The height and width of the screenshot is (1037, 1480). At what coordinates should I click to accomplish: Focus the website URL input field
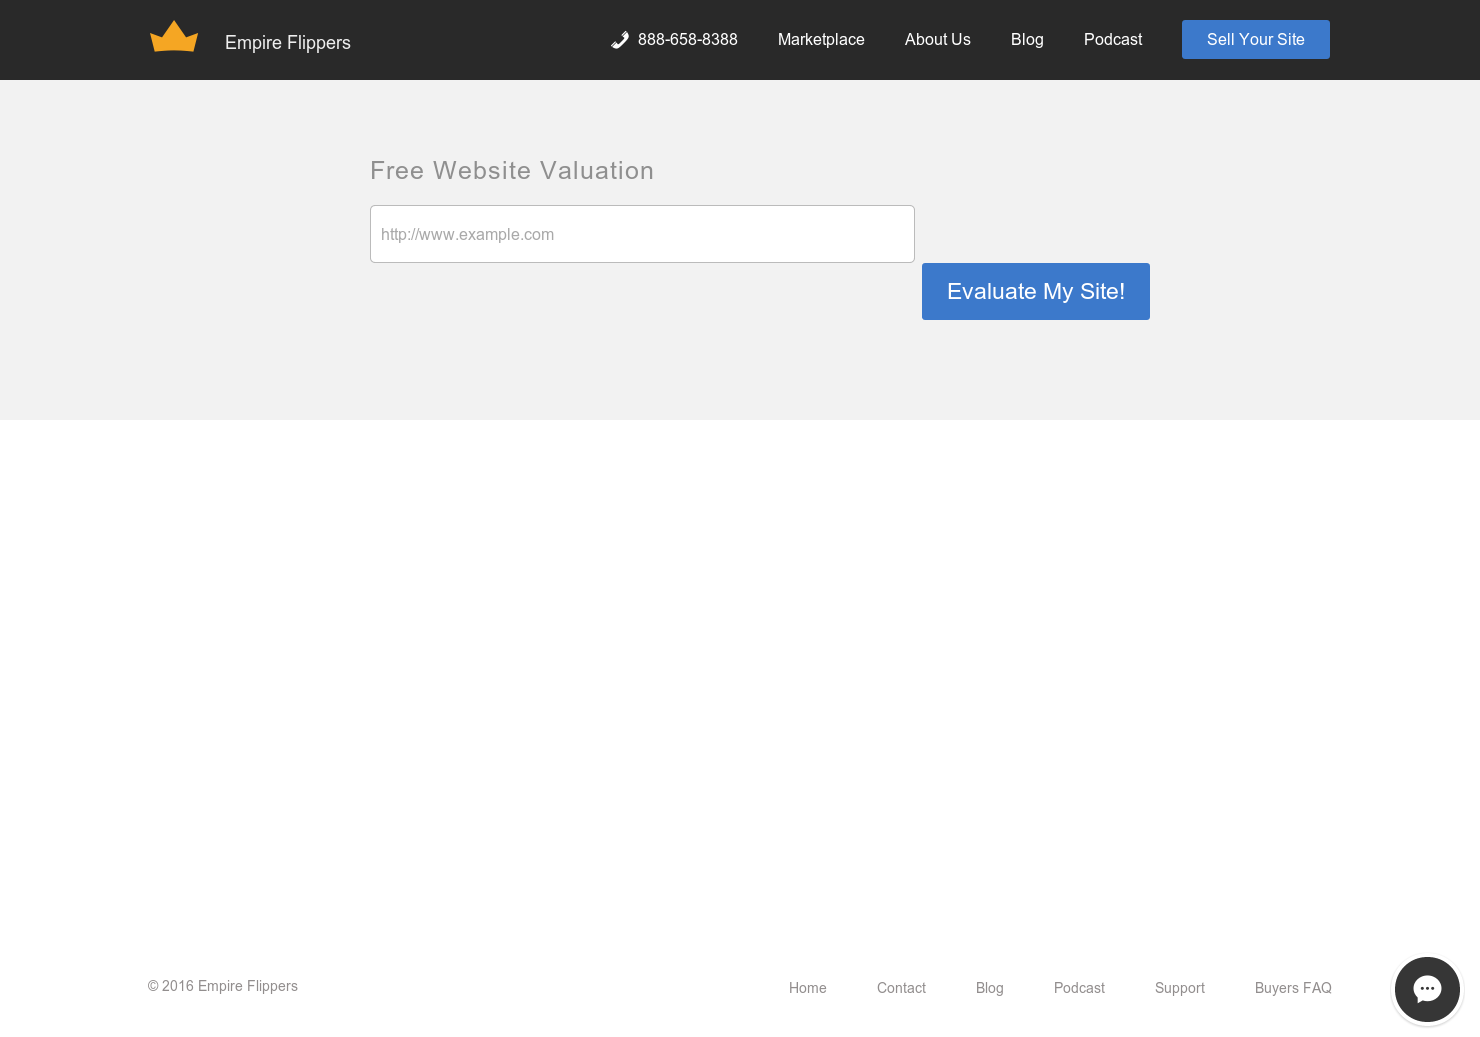642,234
